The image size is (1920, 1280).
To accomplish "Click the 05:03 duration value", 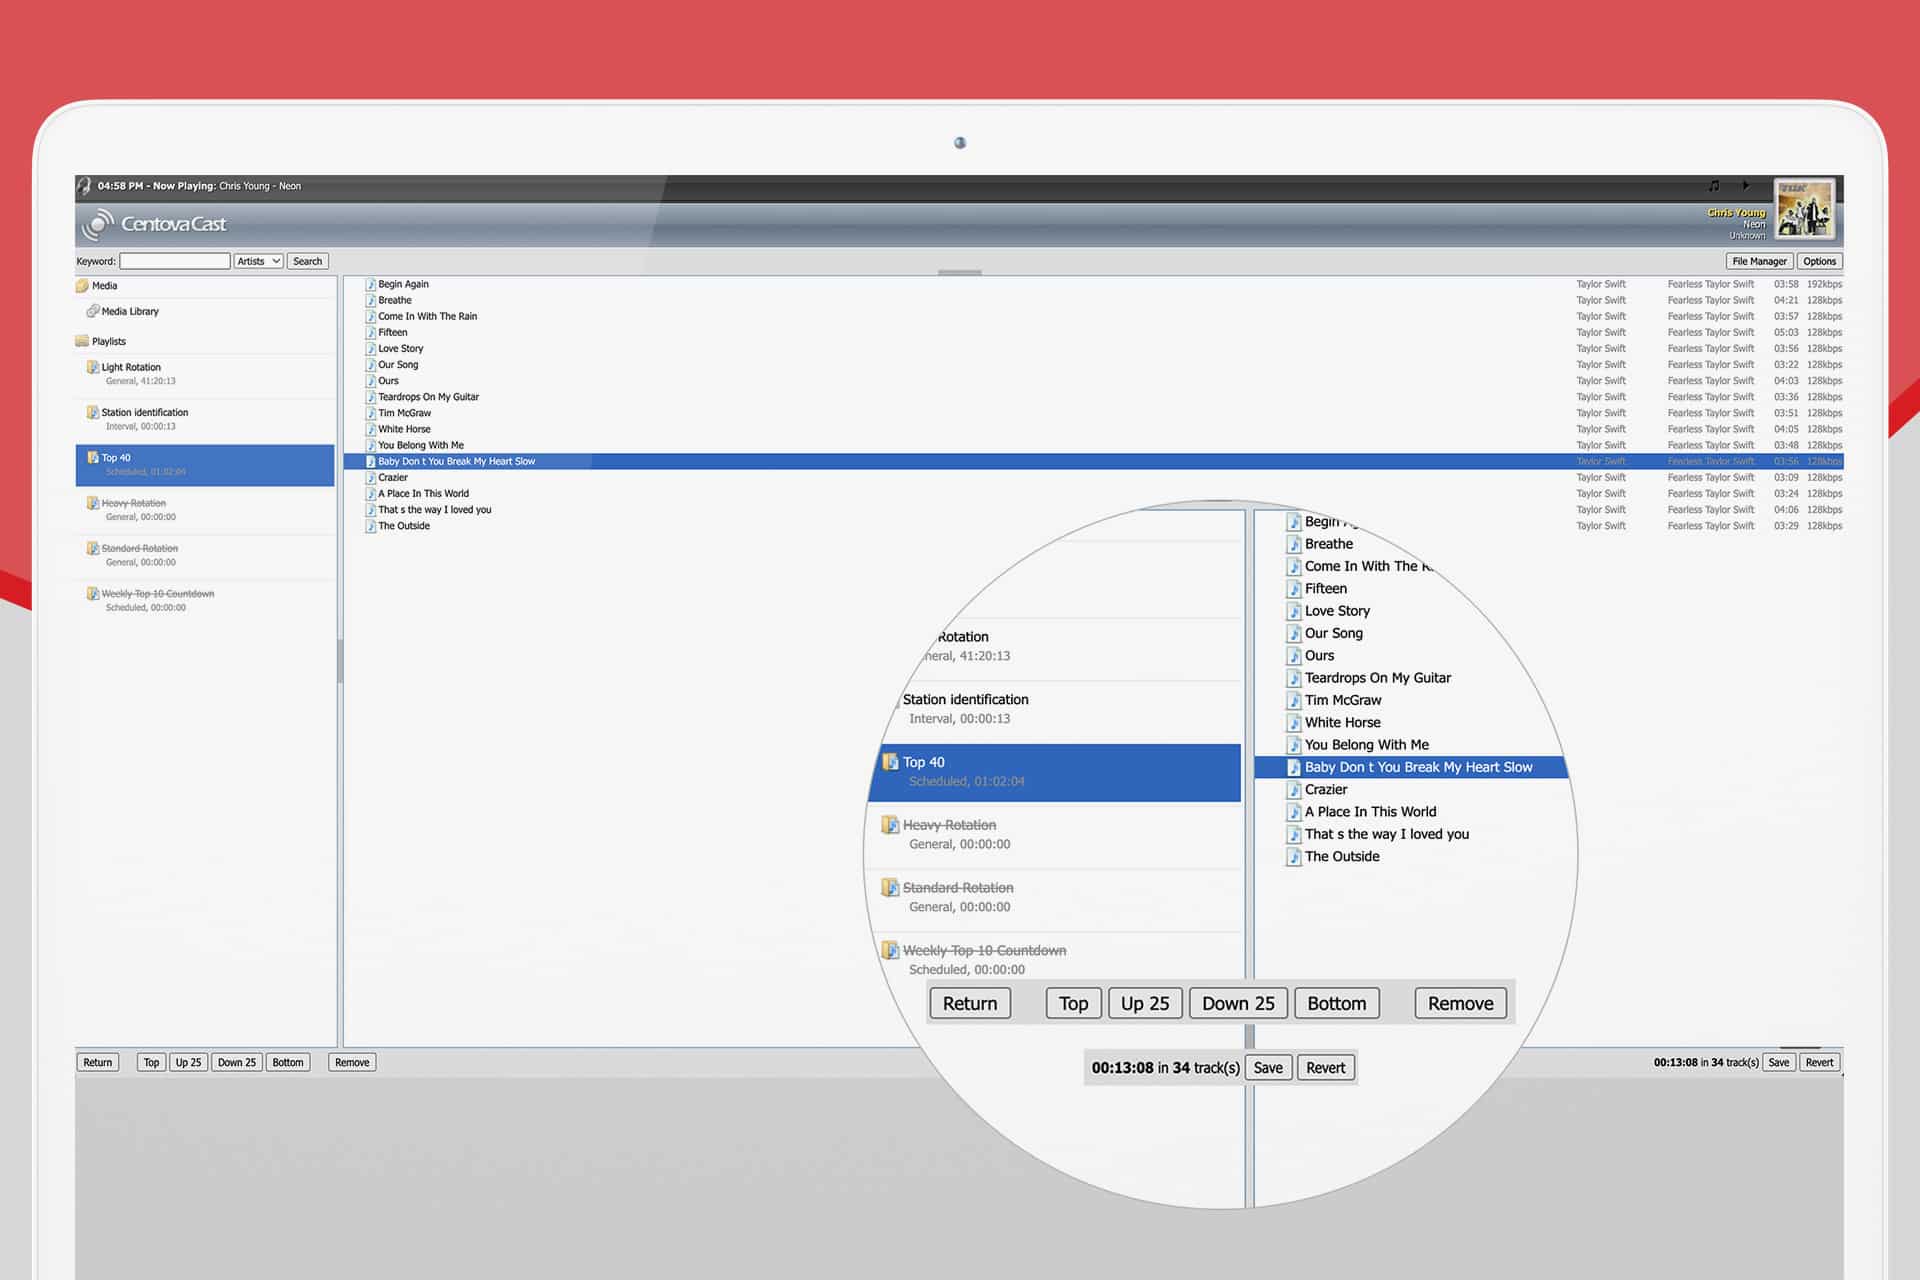I will pyautogui.click(x=1786, y=332).
